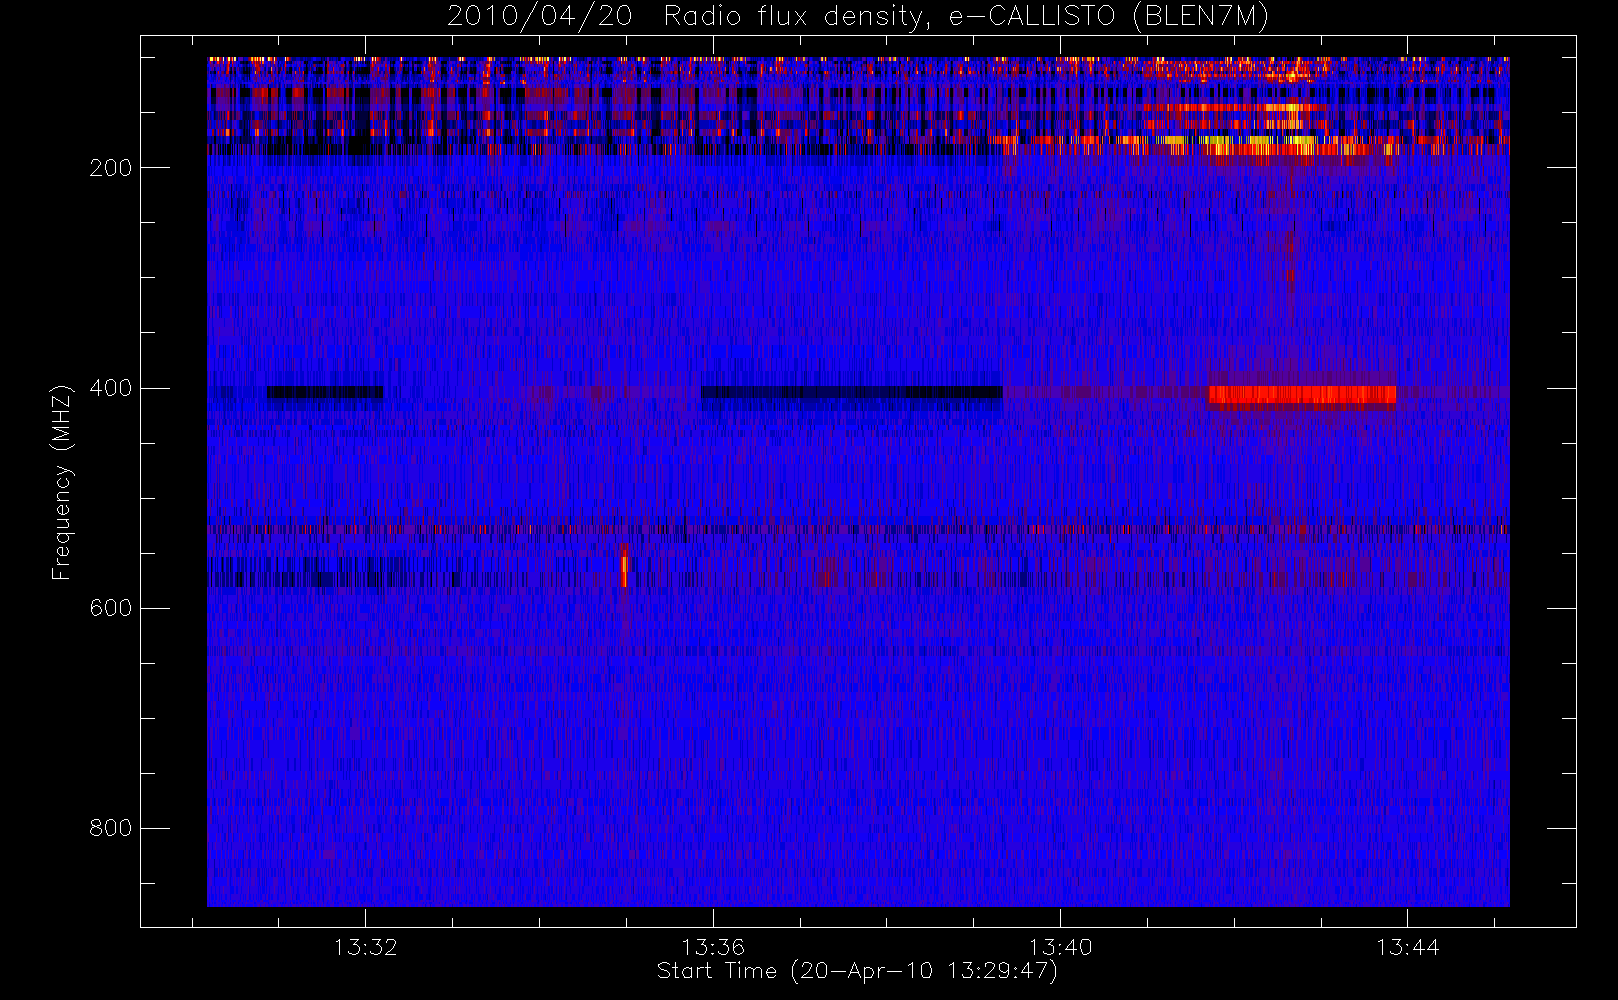Image resolution: width=1618 pixels, height=1000 pixels.
Task: Click the 13:44 time tick label
Action: tap(1407, 947)
